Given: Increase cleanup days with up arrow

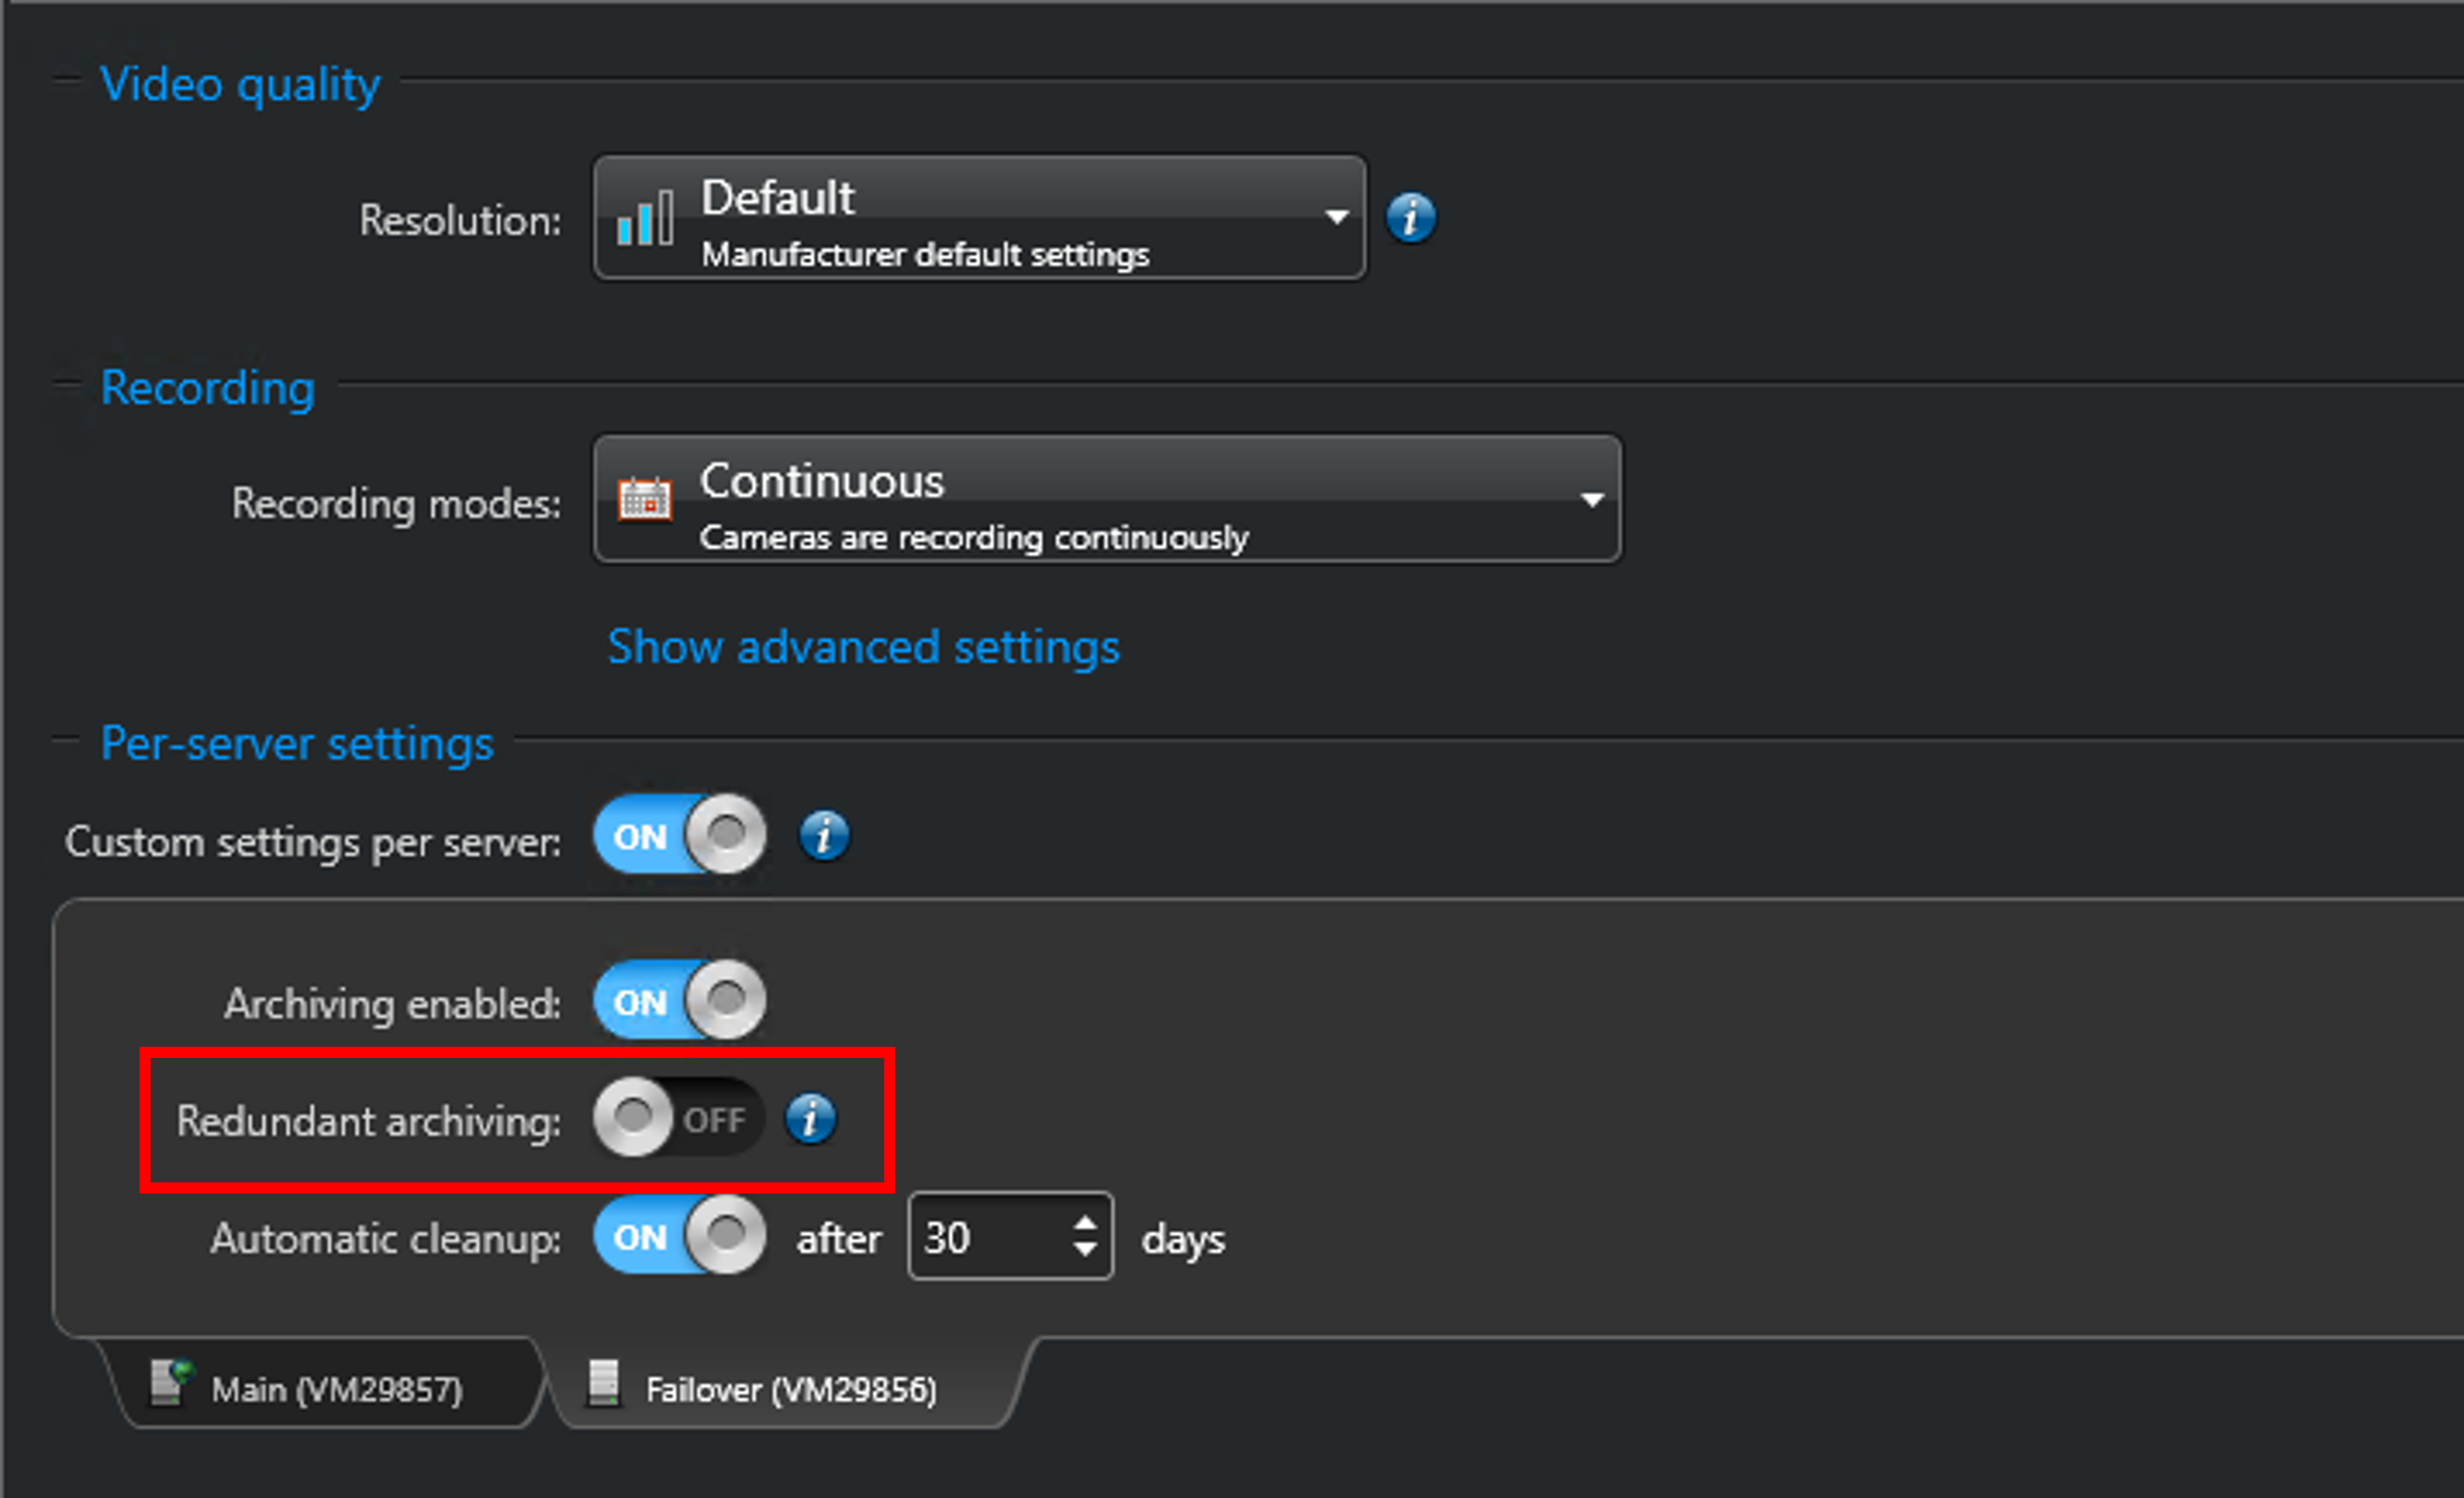Looking at the screenshot, I should tap(1085, 1223).
